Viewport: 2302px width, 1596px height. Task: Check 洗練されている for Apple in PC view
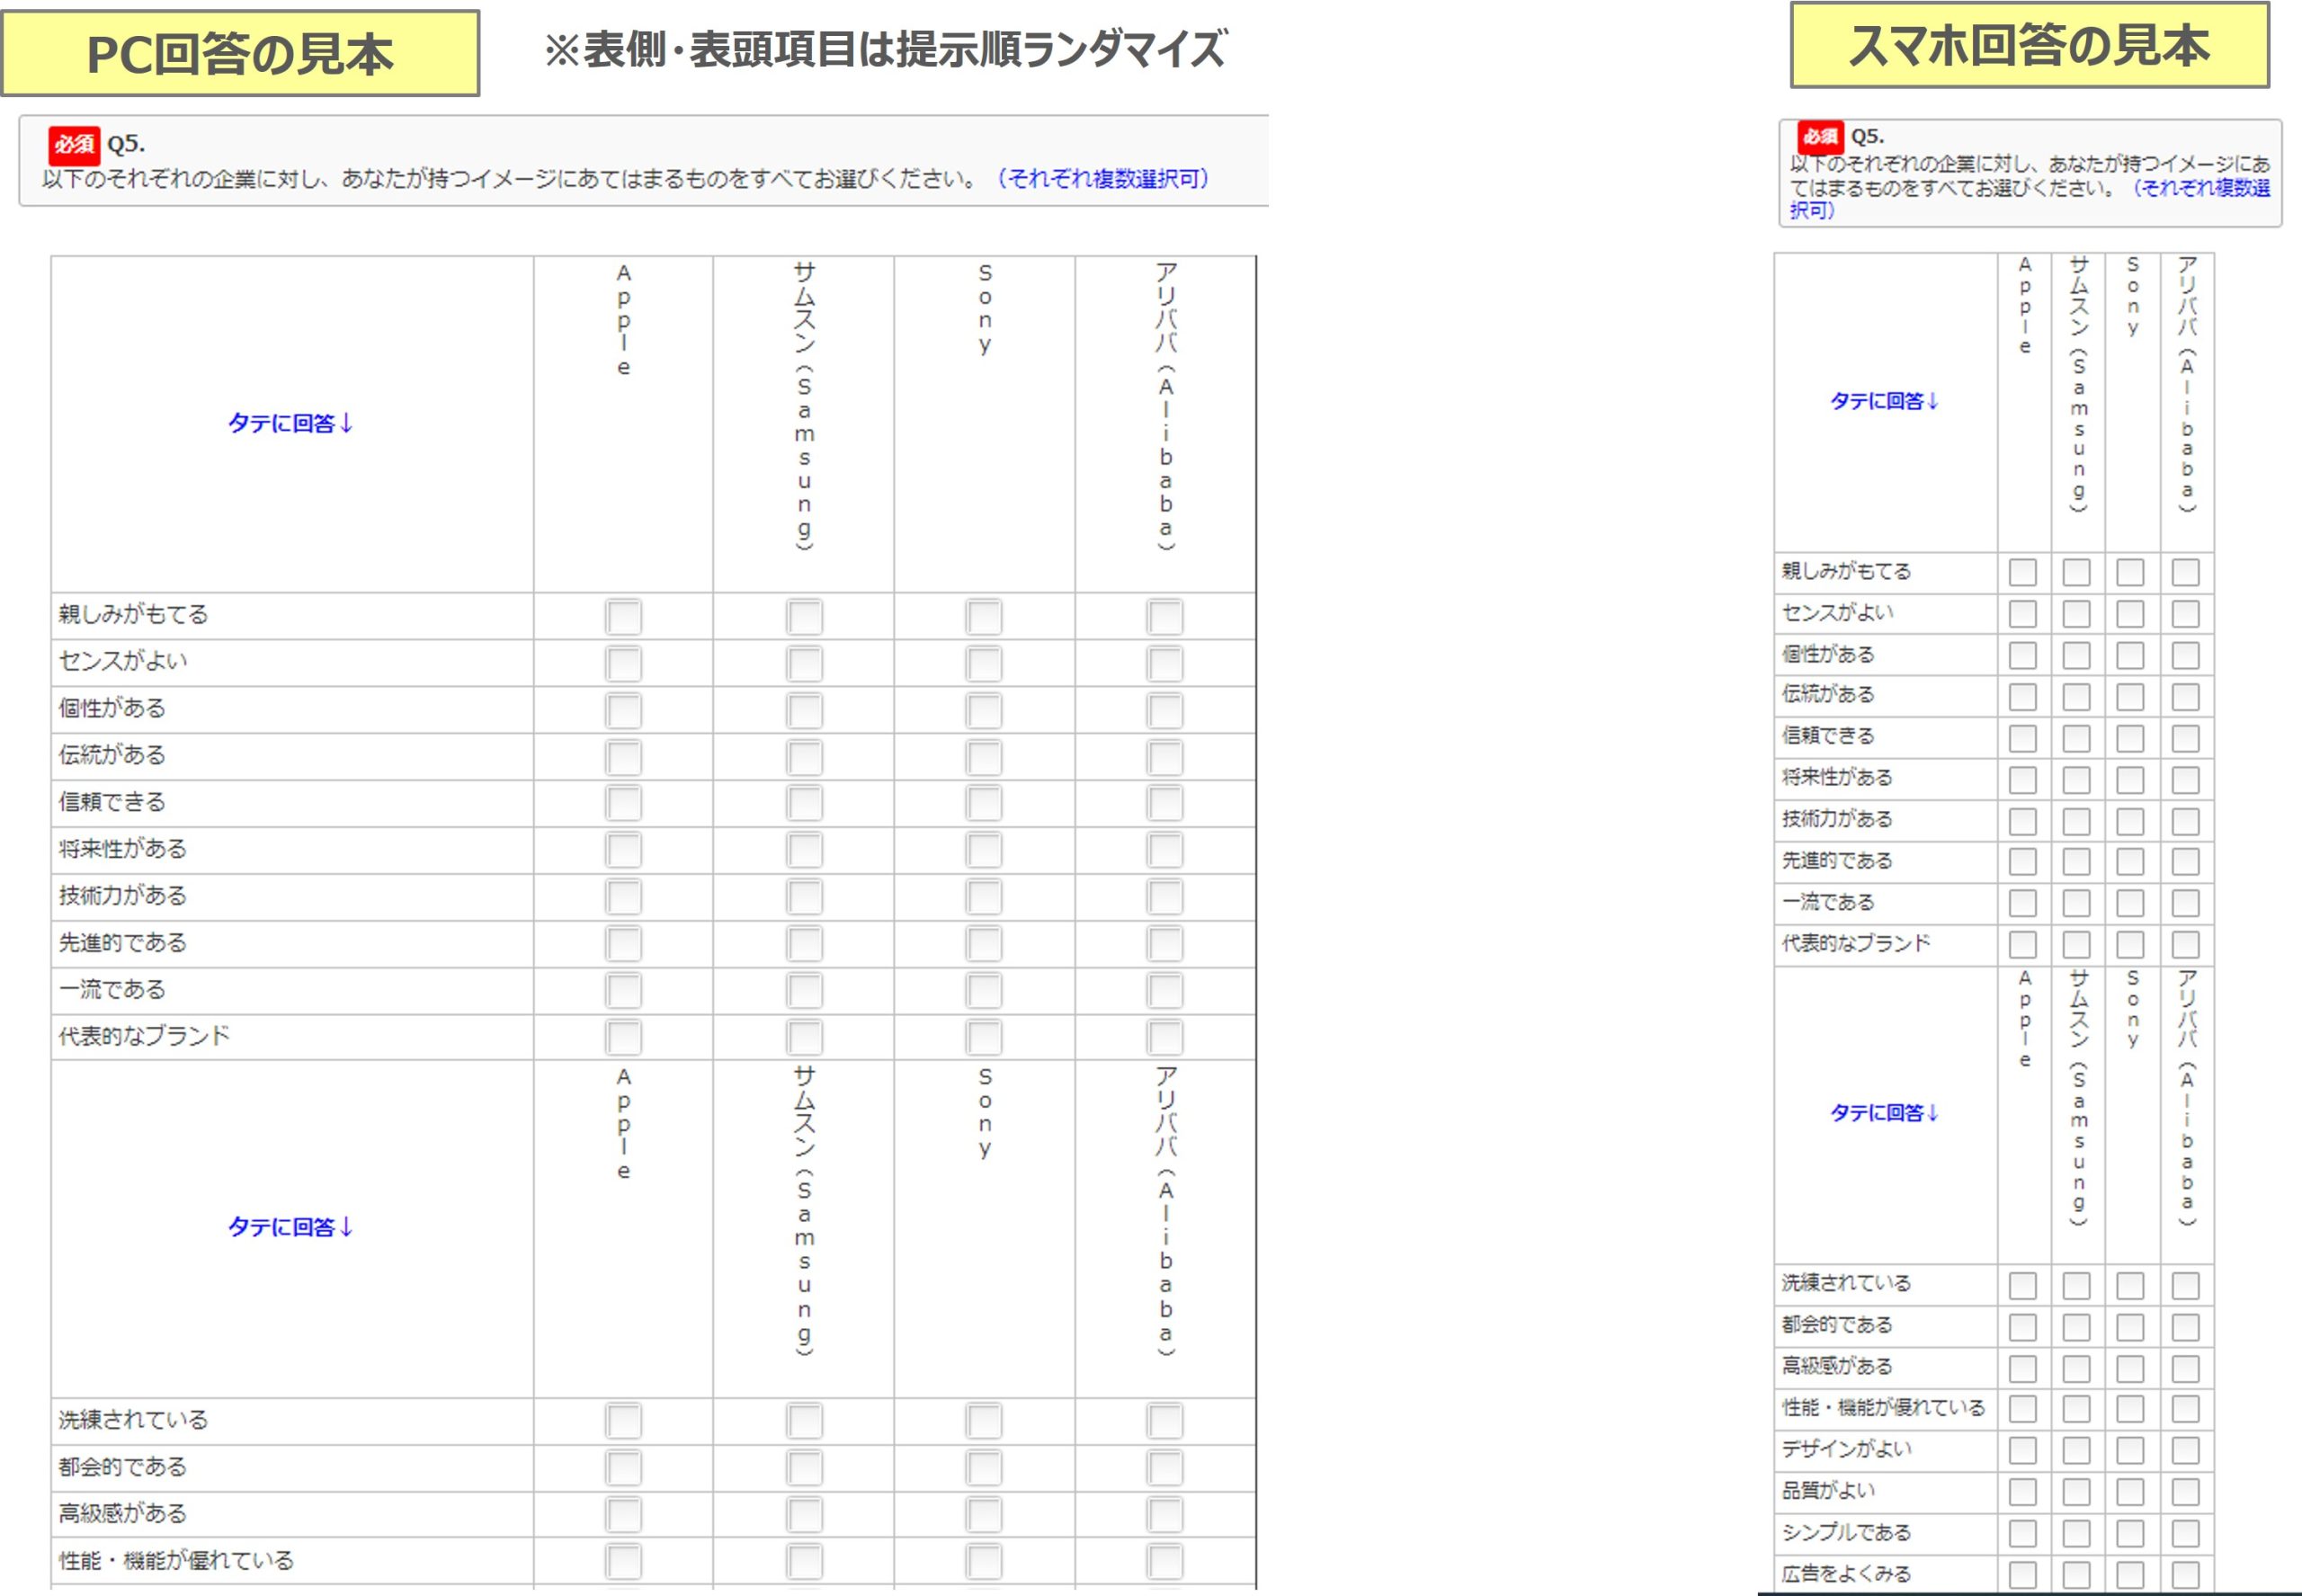pyautogui.click(x=623, y=1420)
